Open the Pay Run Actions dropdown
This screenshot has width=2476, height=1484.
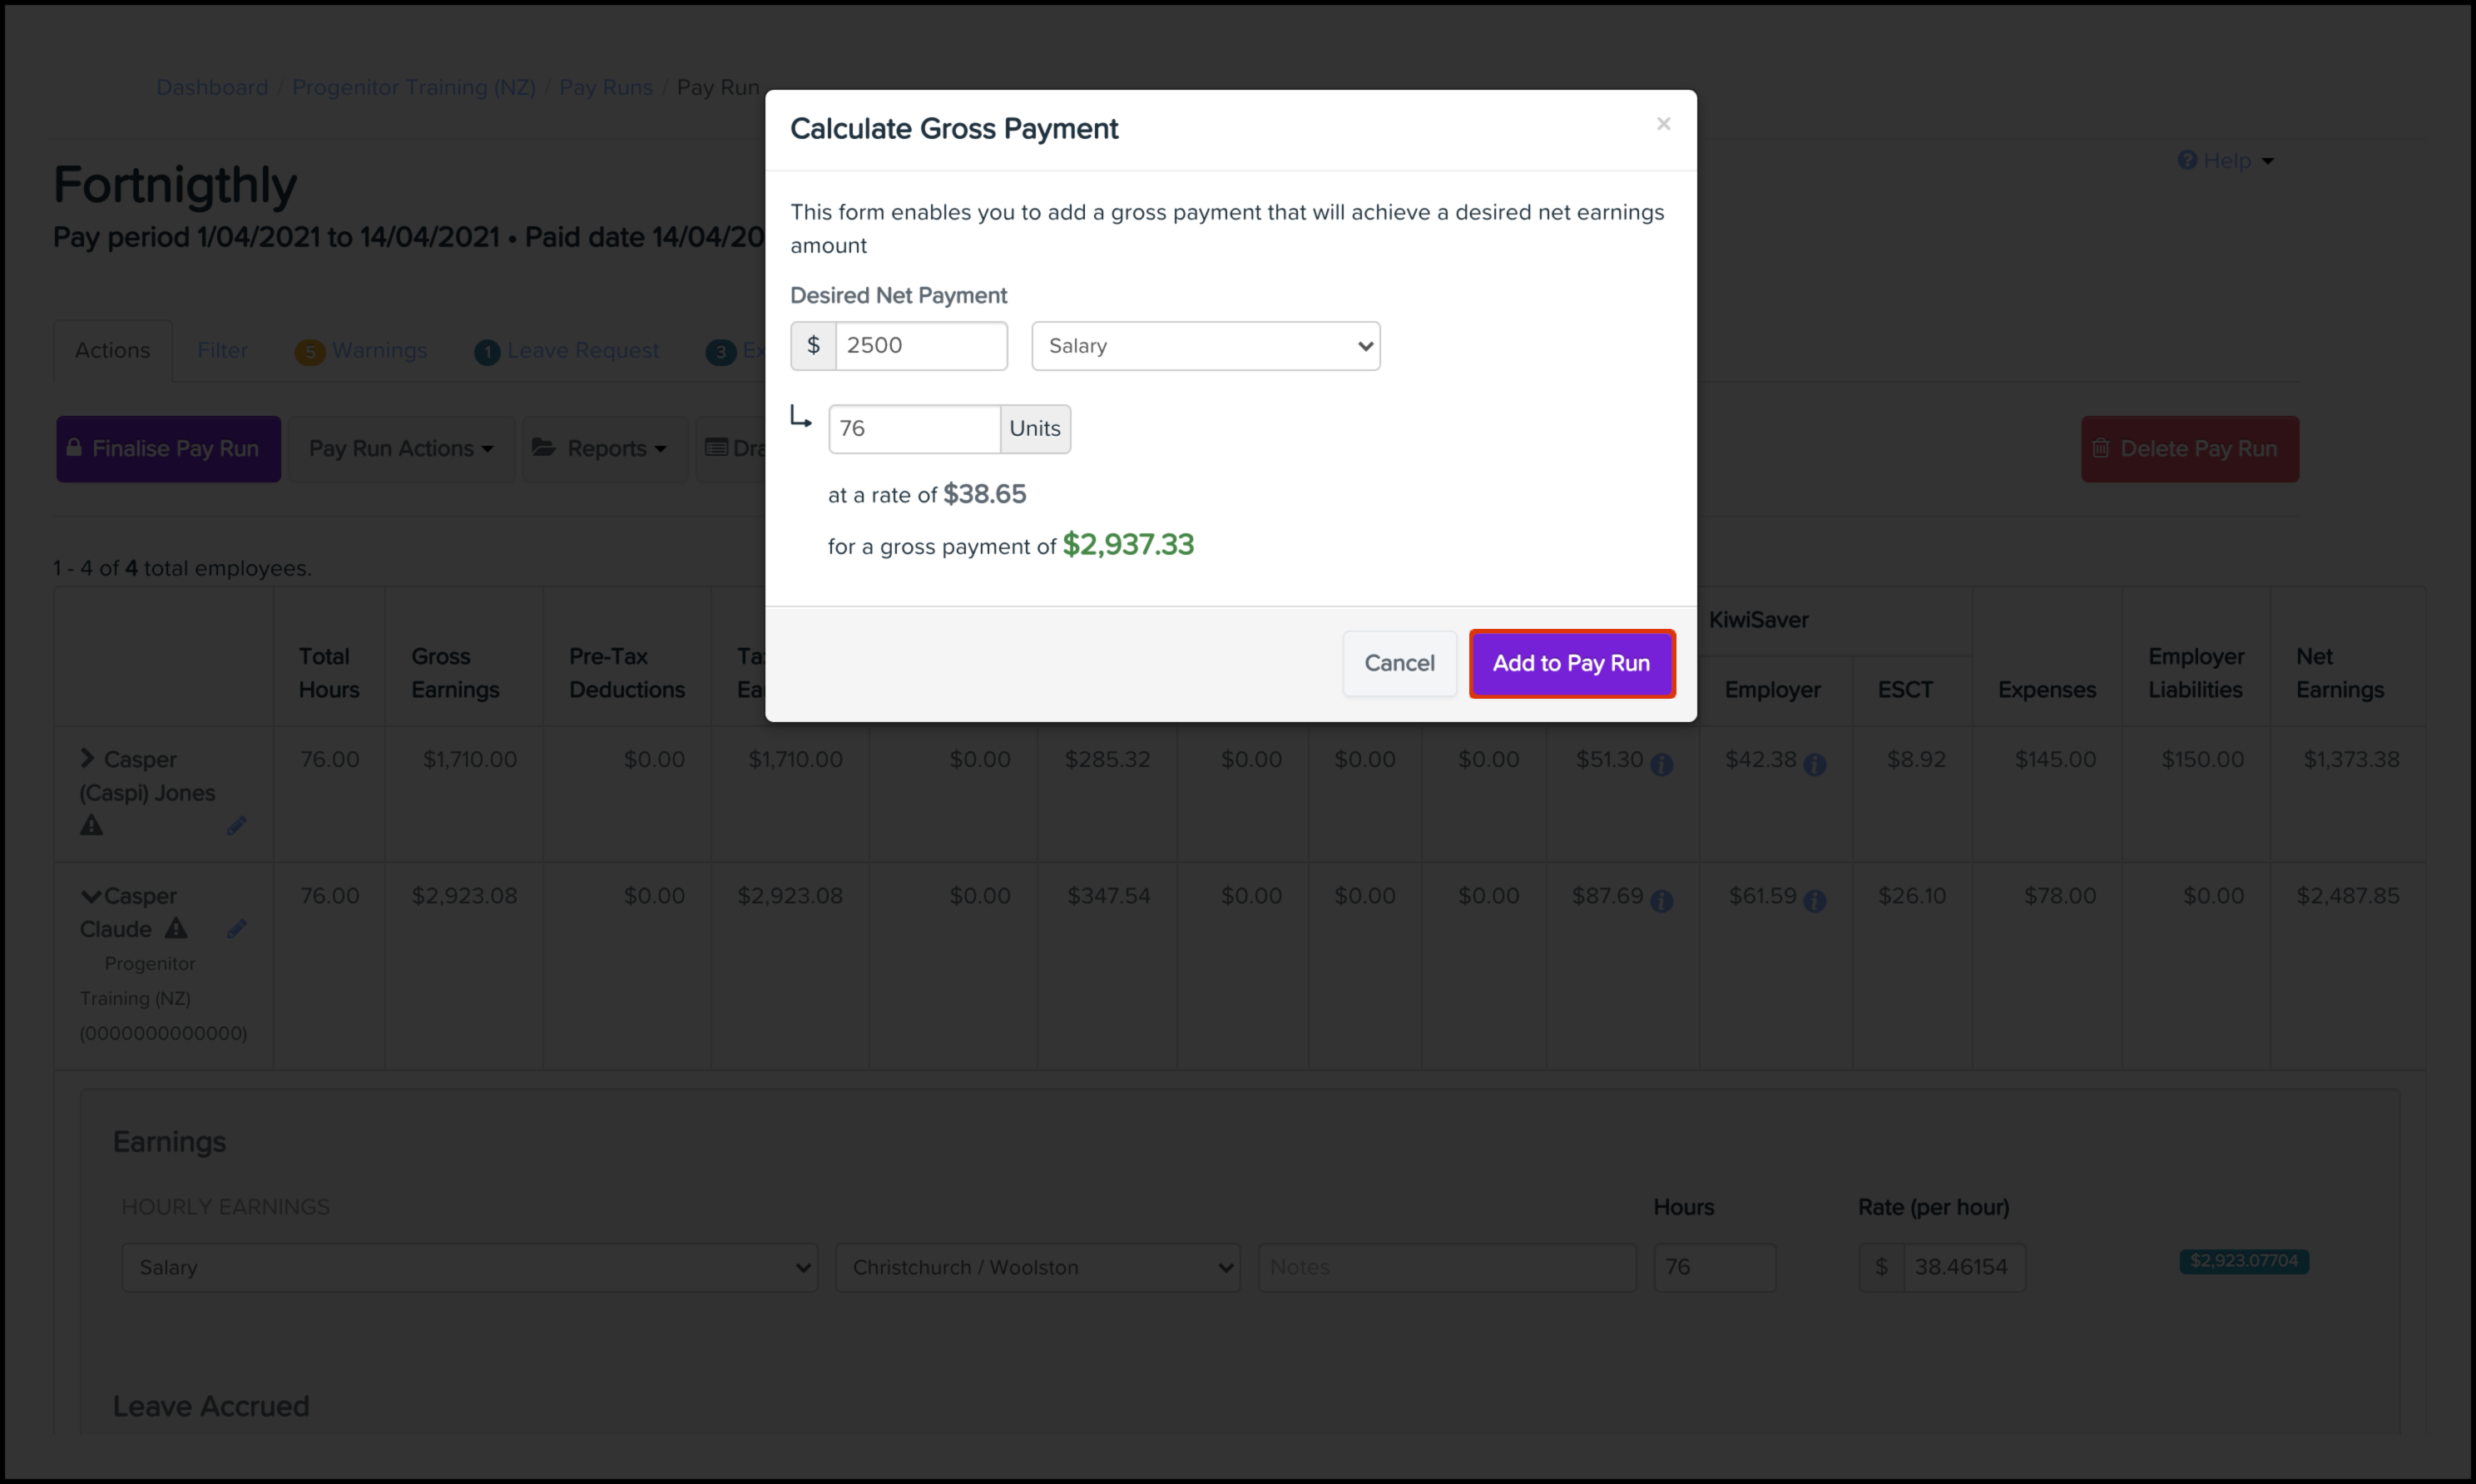point(401,449)
